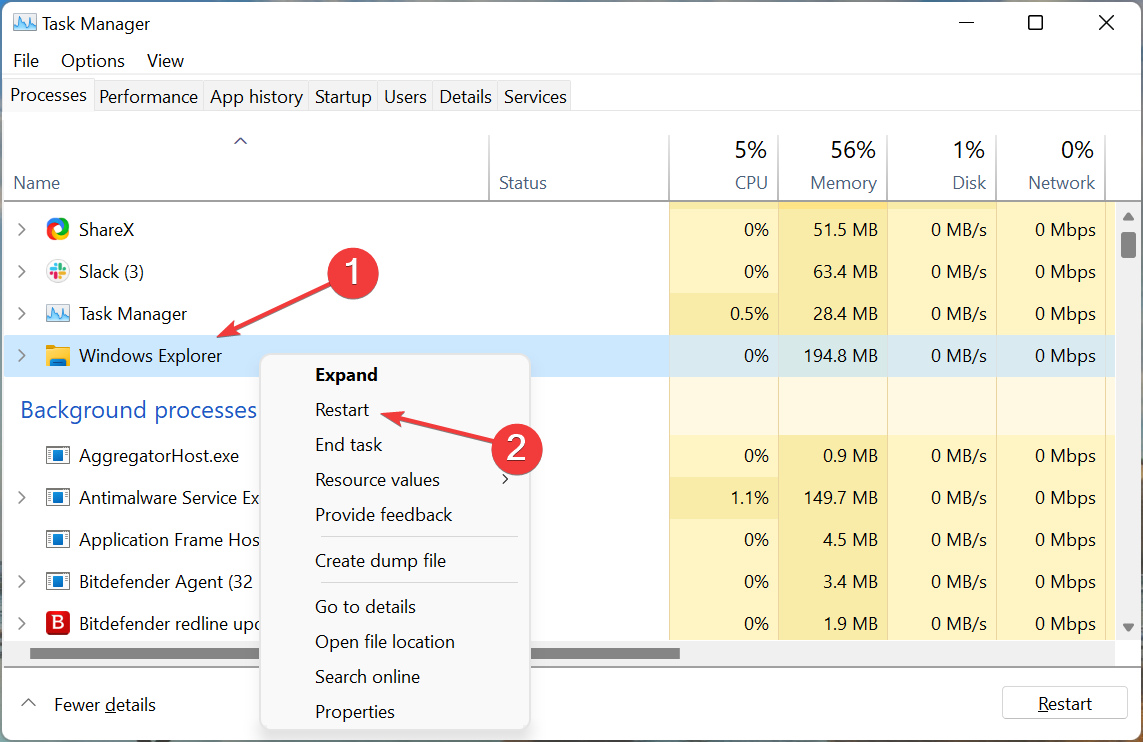Click the Slack app icon
The height and width of the screenshot is (742, 1143).
point(58,272)
